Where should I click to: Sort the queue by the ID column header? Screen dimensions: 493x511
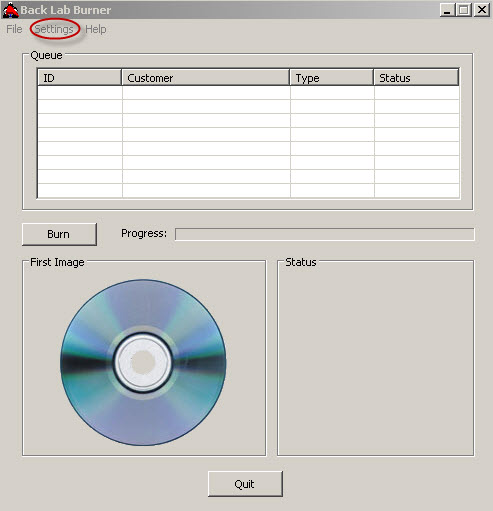79,78
